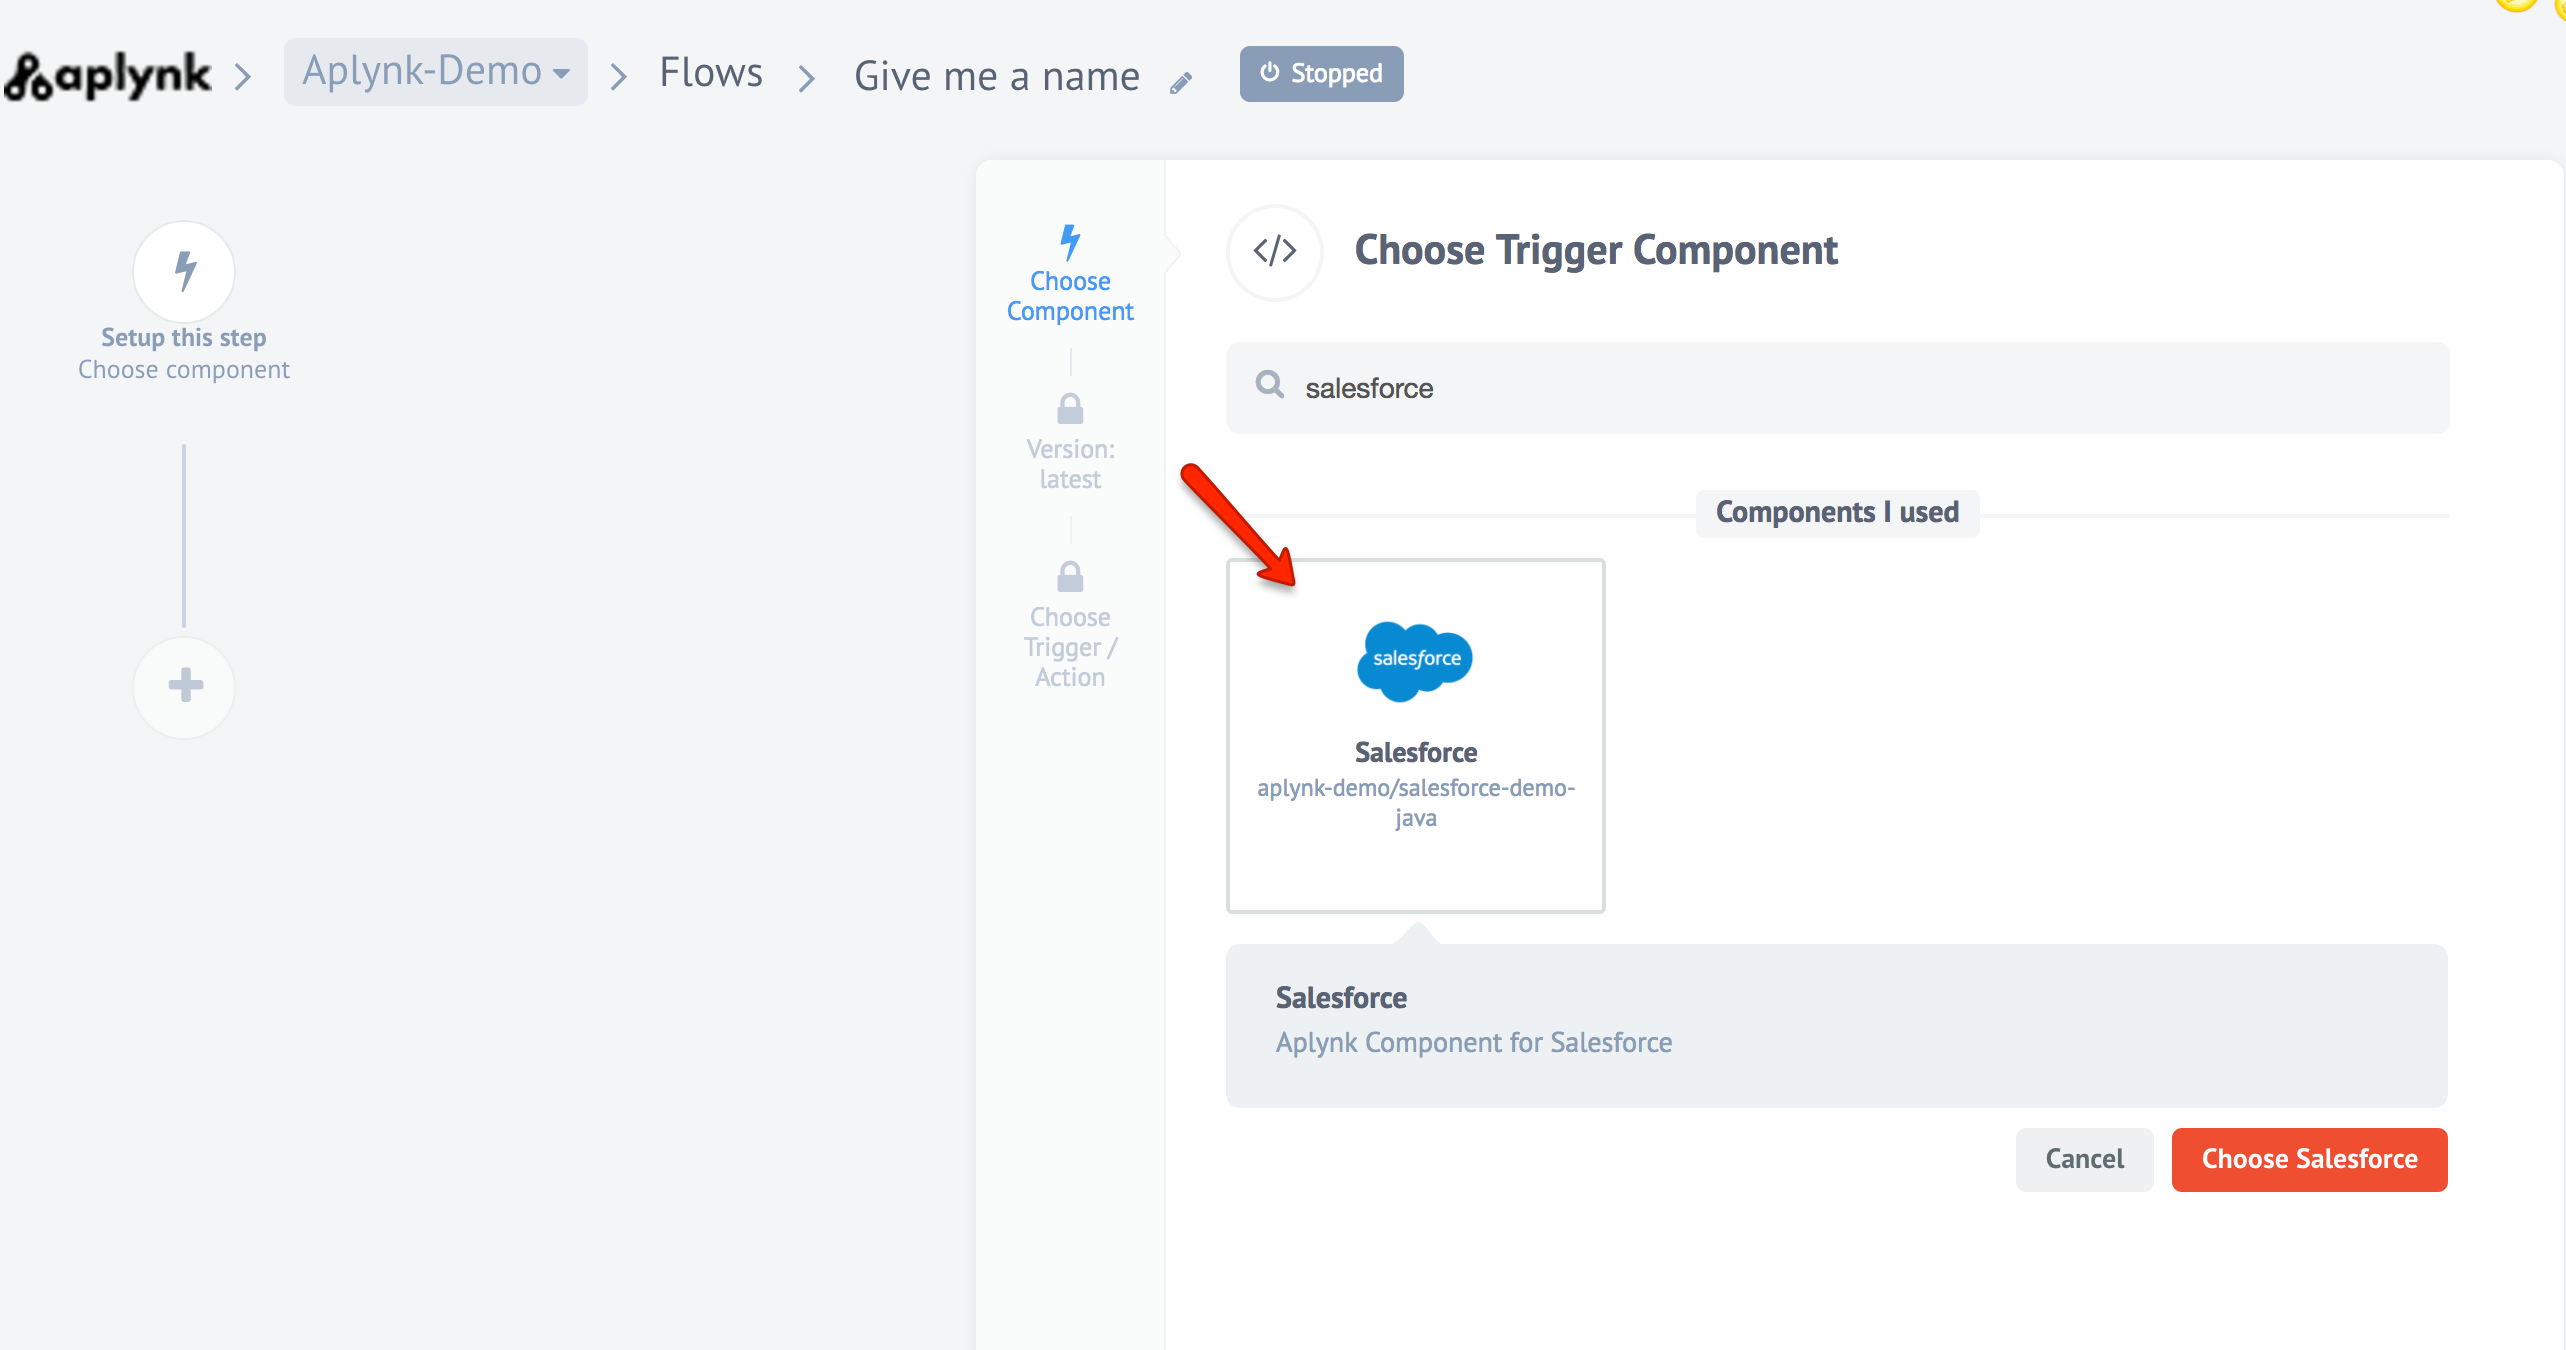
Task: Click the code brackets component icon
Action: tap(1274, 251)
